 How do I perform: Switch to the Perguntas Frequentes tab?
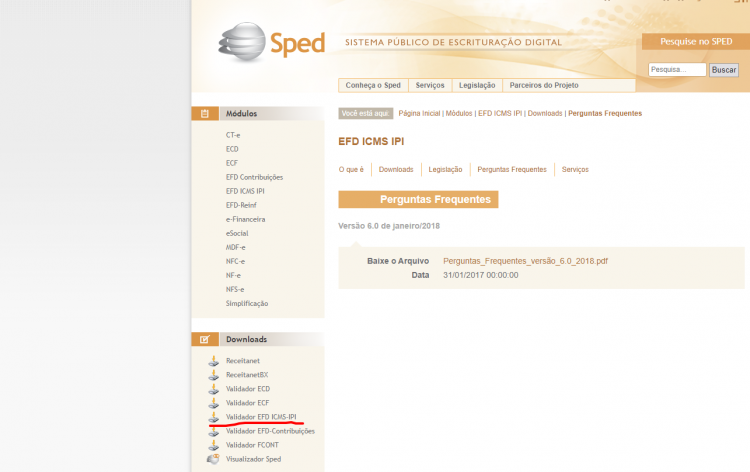(512, 169)
